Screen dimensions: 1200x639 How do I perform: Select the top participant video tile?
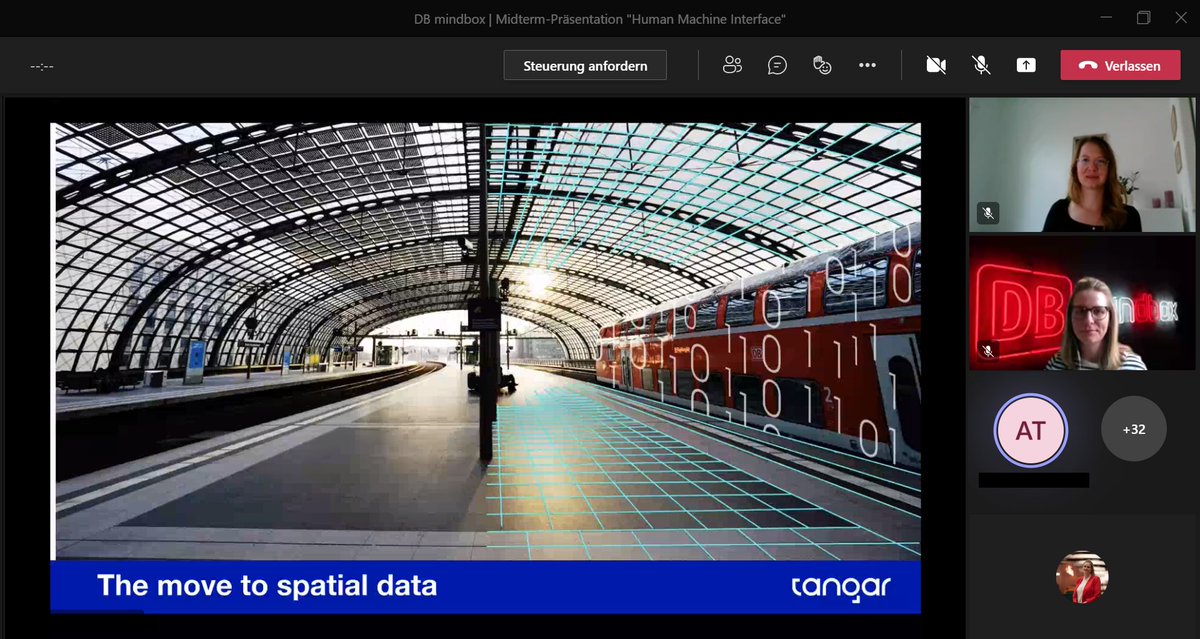(1082, 165)
